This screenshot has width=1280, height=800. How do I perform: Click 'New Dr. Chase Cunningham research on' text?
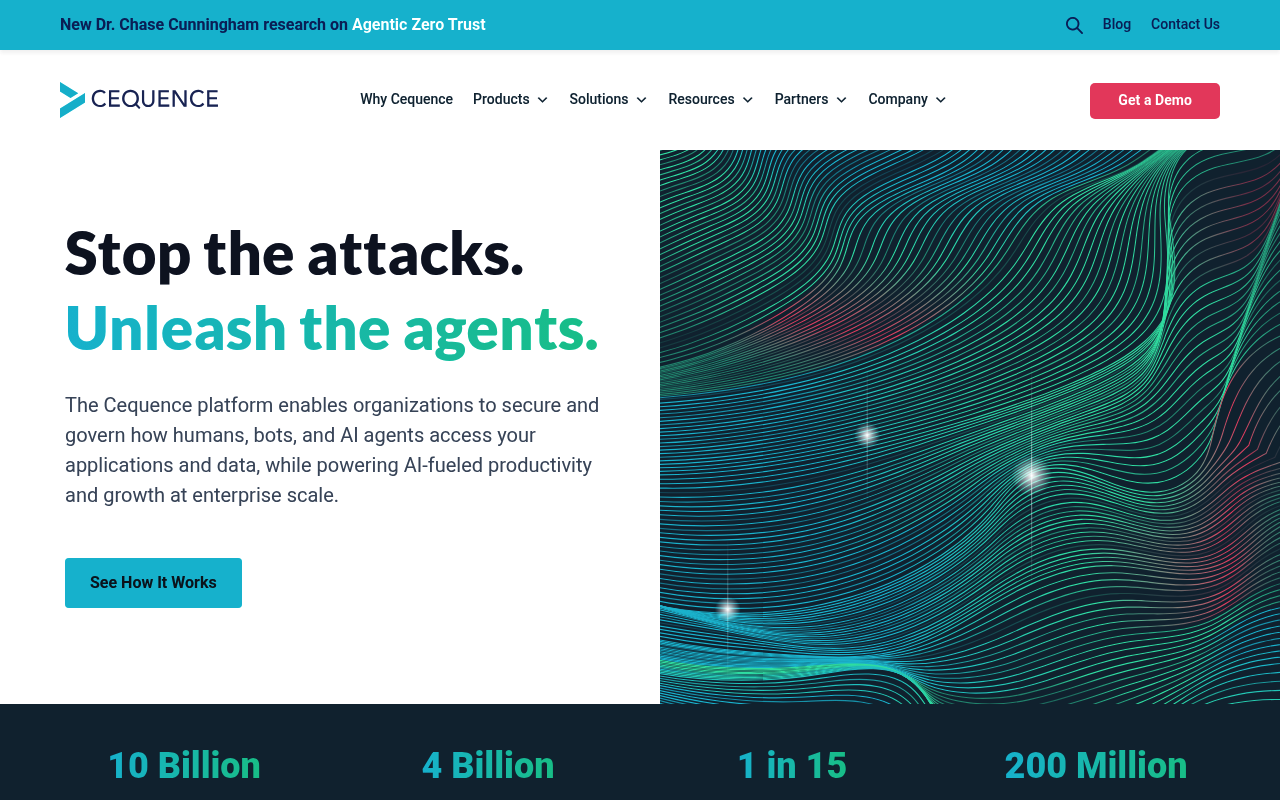pos(204,24)
